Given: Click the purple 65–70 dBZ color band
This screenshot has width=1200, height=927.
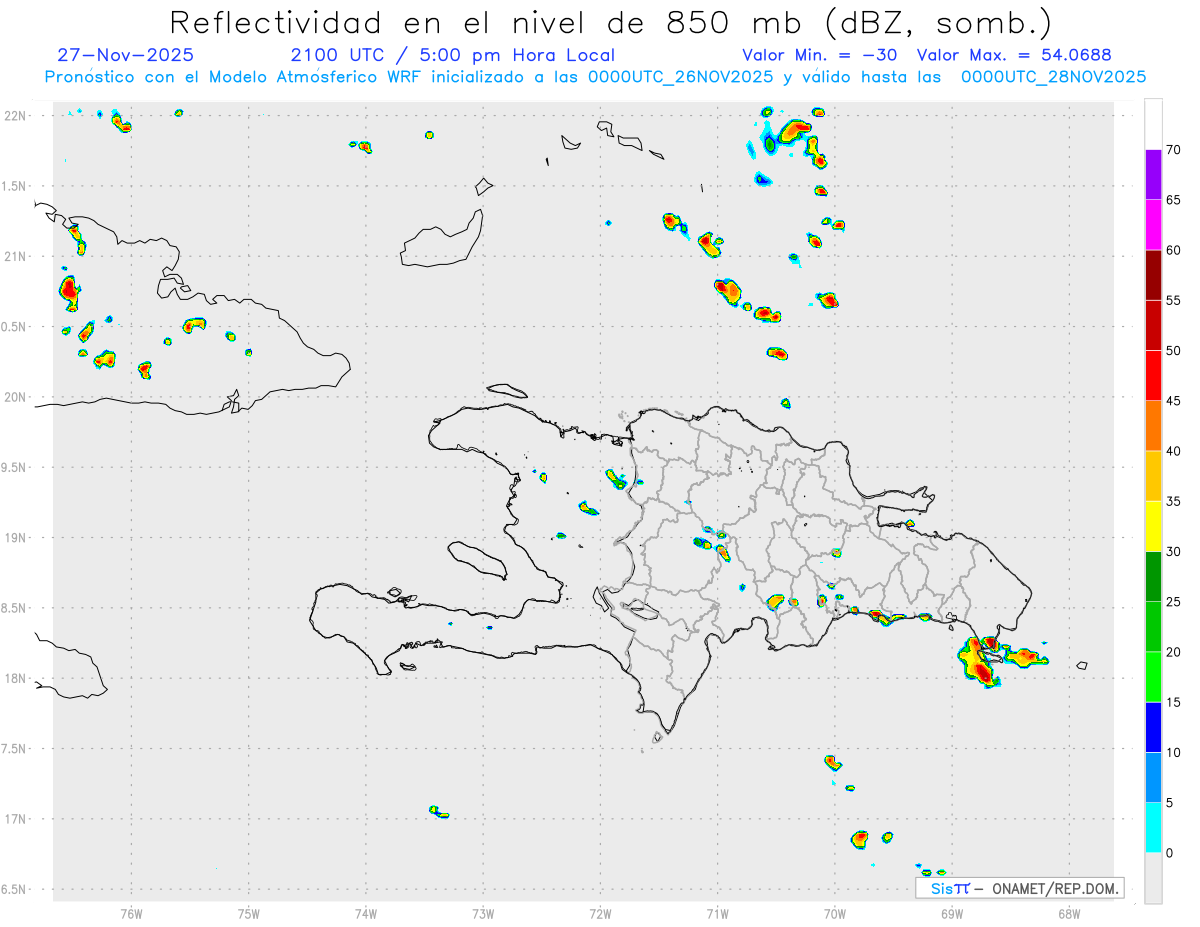Looking at the screenshot, I should tap(1153, 175).
